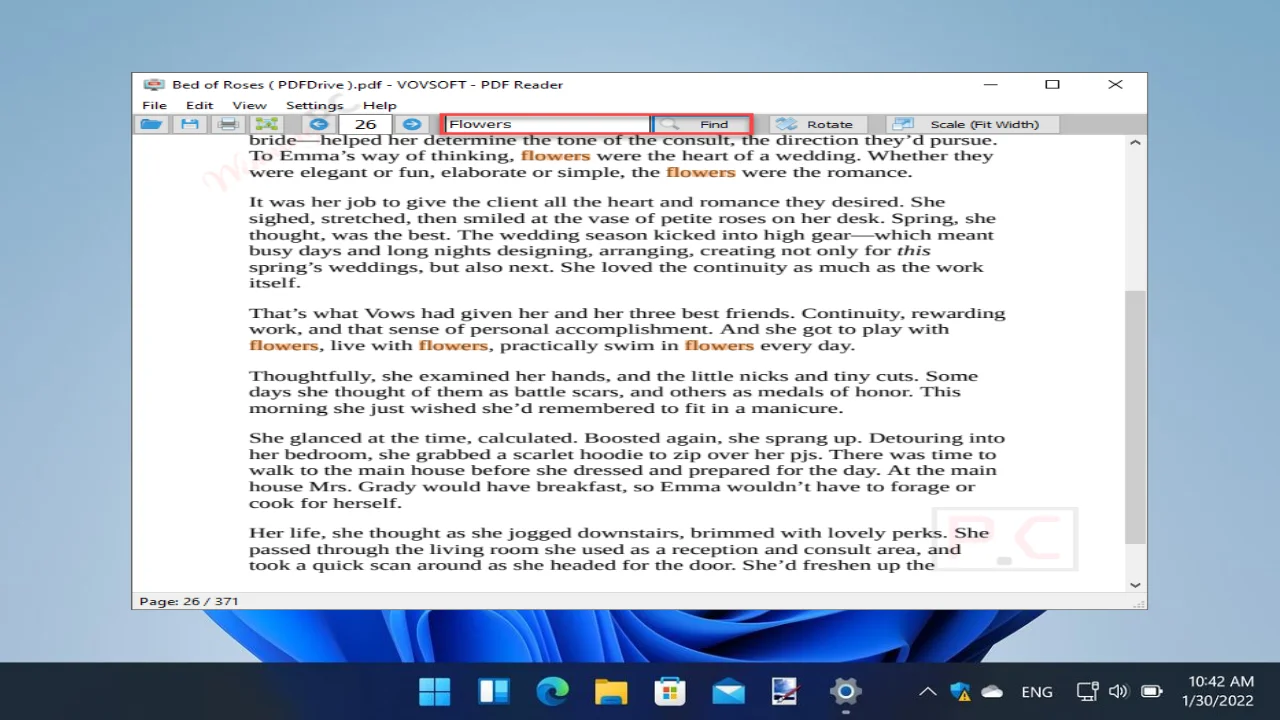Open the Settings menu

pos(314,105)
